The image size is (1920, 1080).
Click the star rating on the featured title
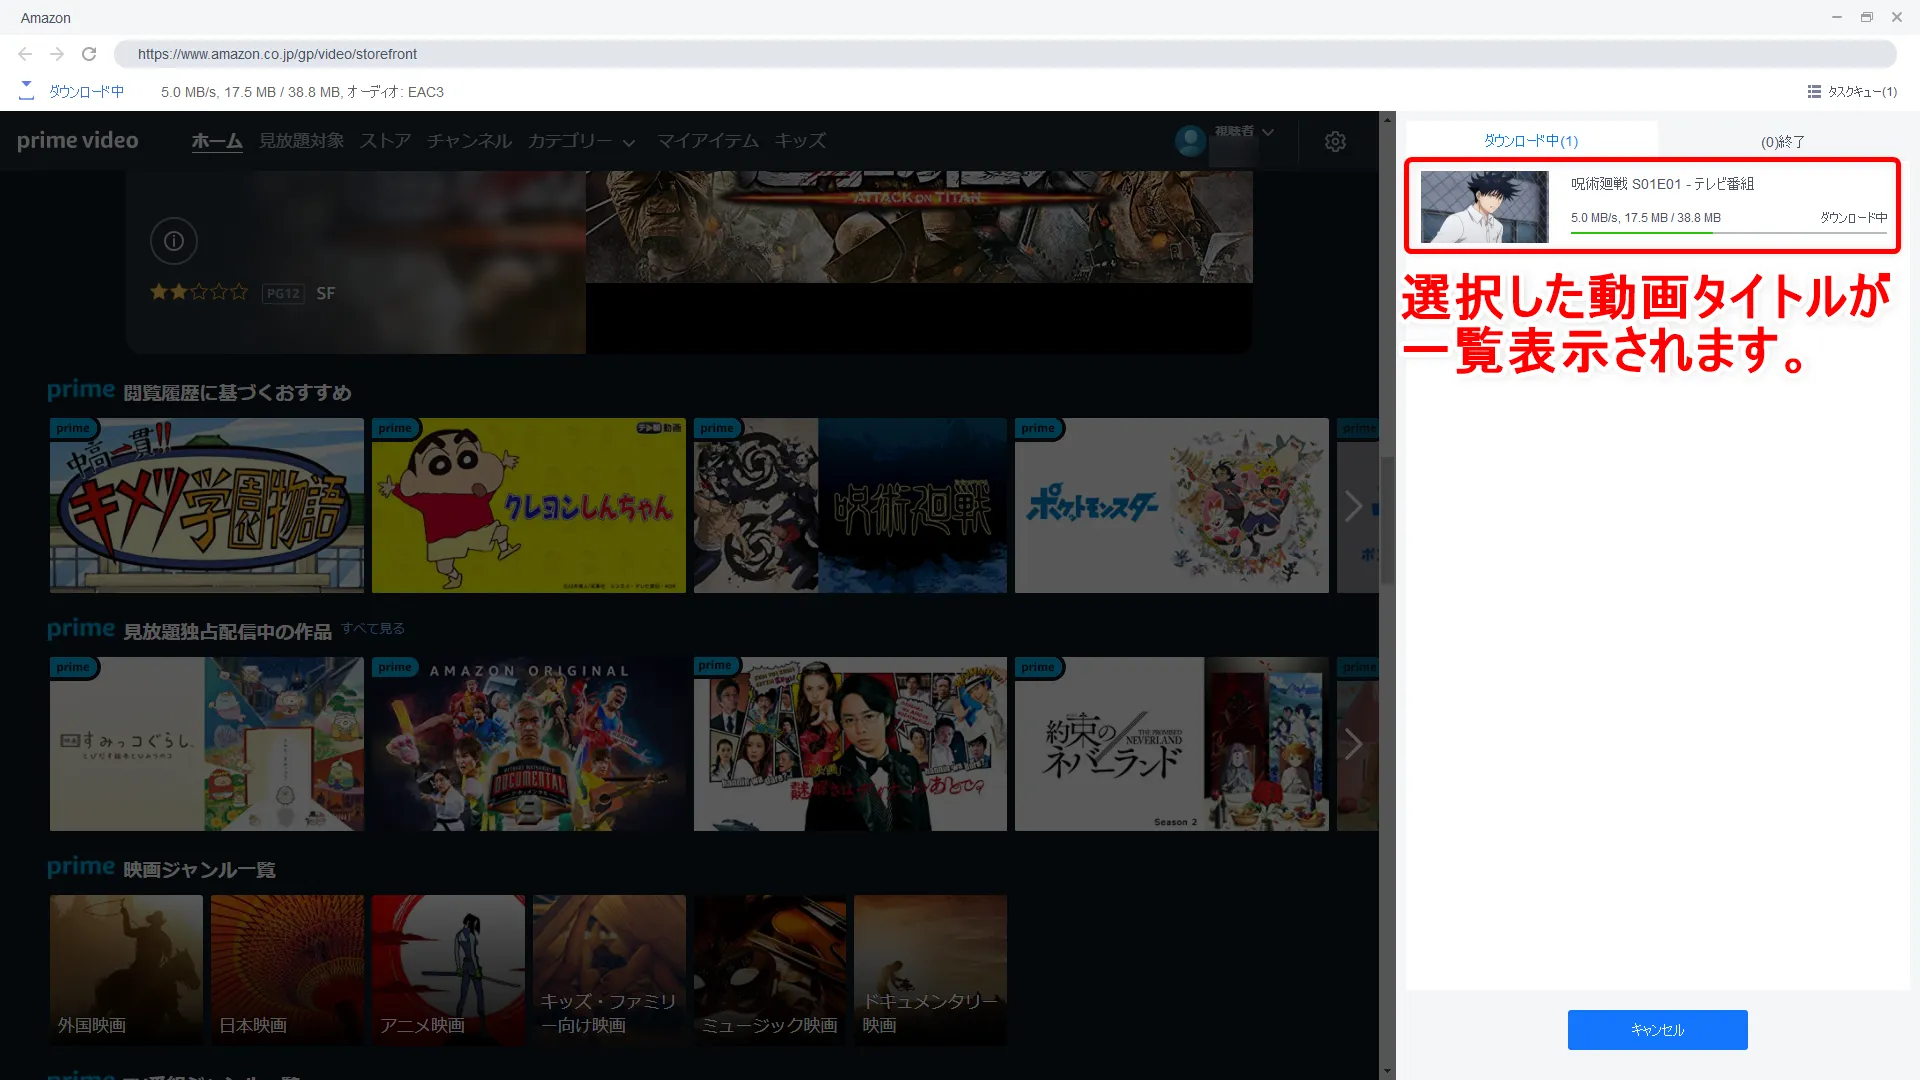click(x=199, y=292)
